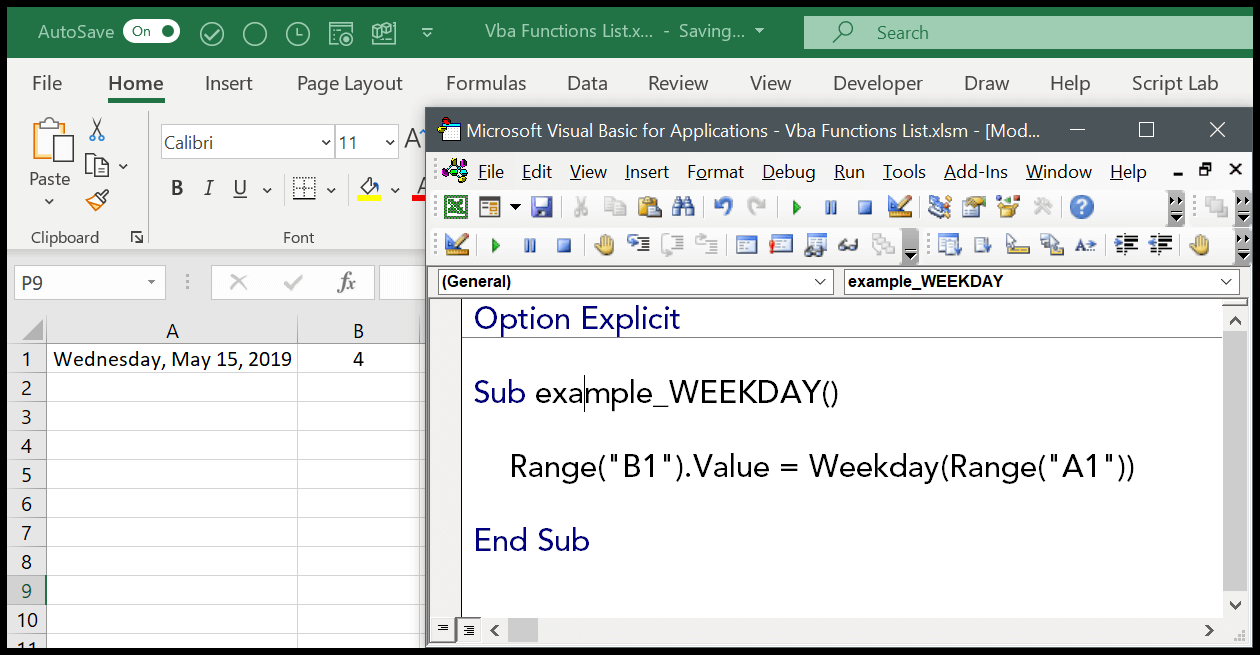Open the example_WEEKDAY procedure dropdown
This screenshot has width=1260, height=655.
pos(1040,281)
